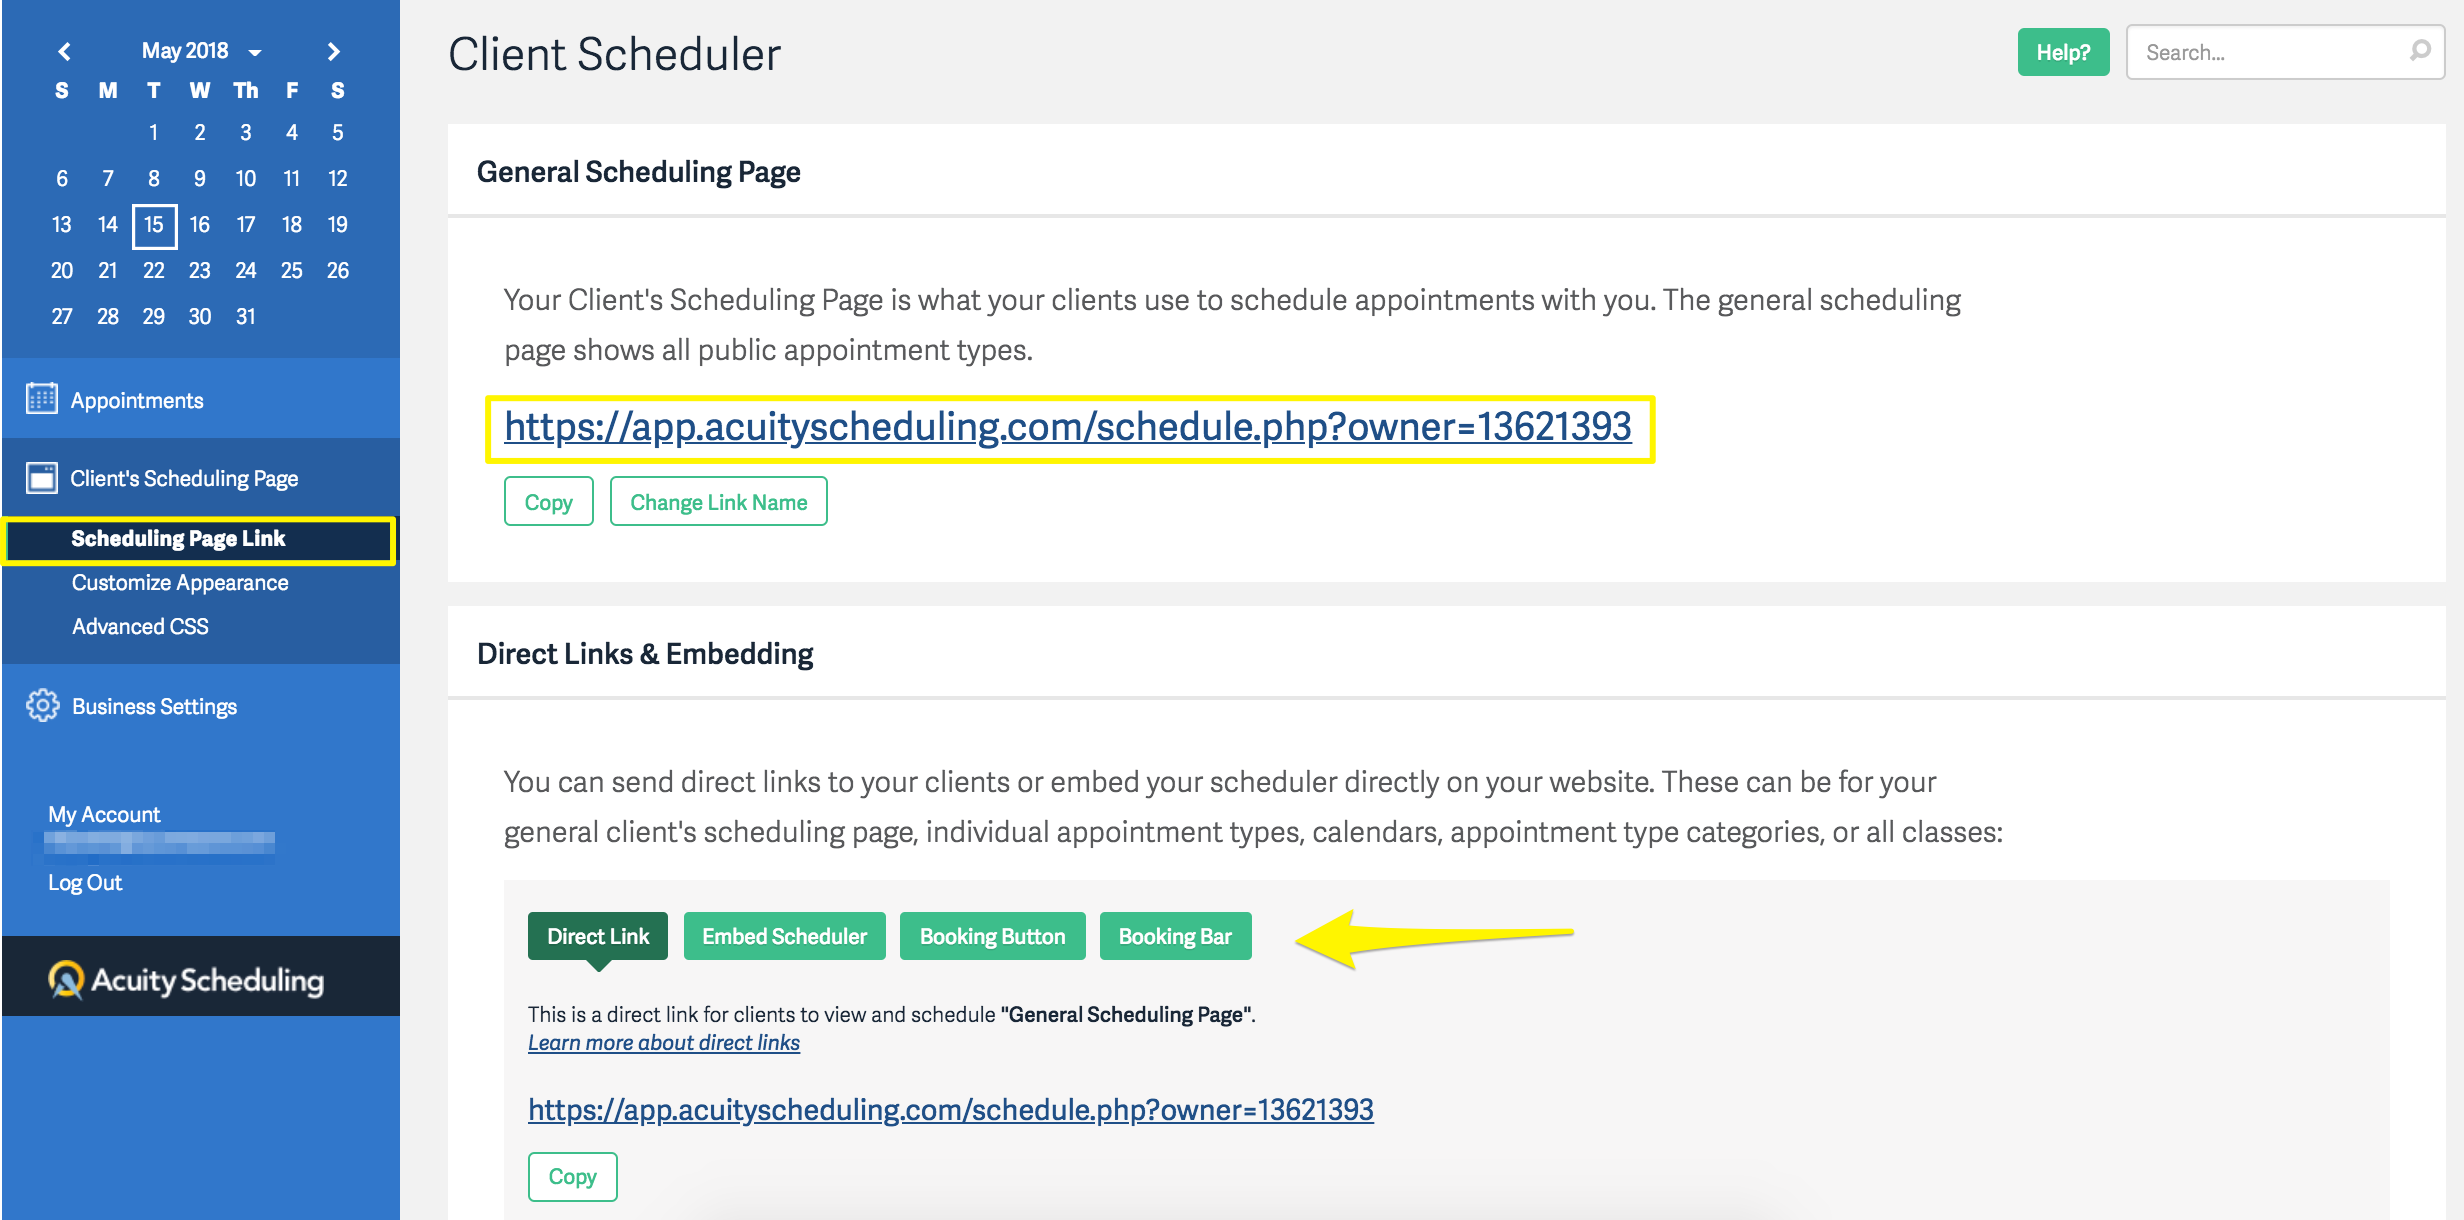Click the Appointments calendar icon
The image size is (2464, 1220).
tap(42, 399)
